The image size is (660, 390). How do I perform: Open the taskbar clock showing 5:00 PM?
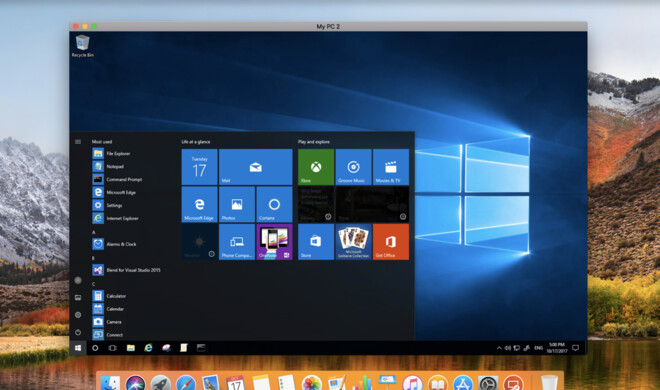coord(557,348)
